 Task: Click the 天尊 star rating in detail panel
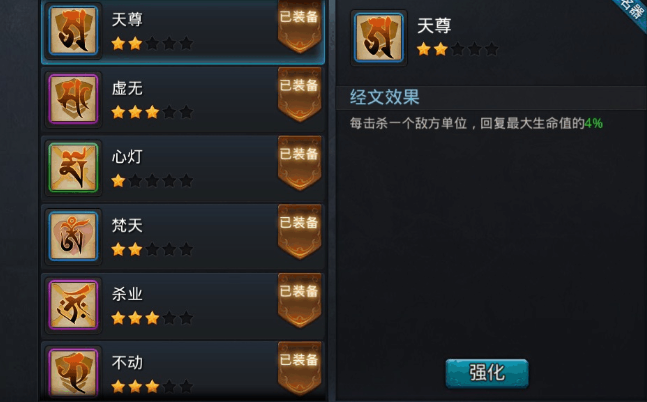457,50
